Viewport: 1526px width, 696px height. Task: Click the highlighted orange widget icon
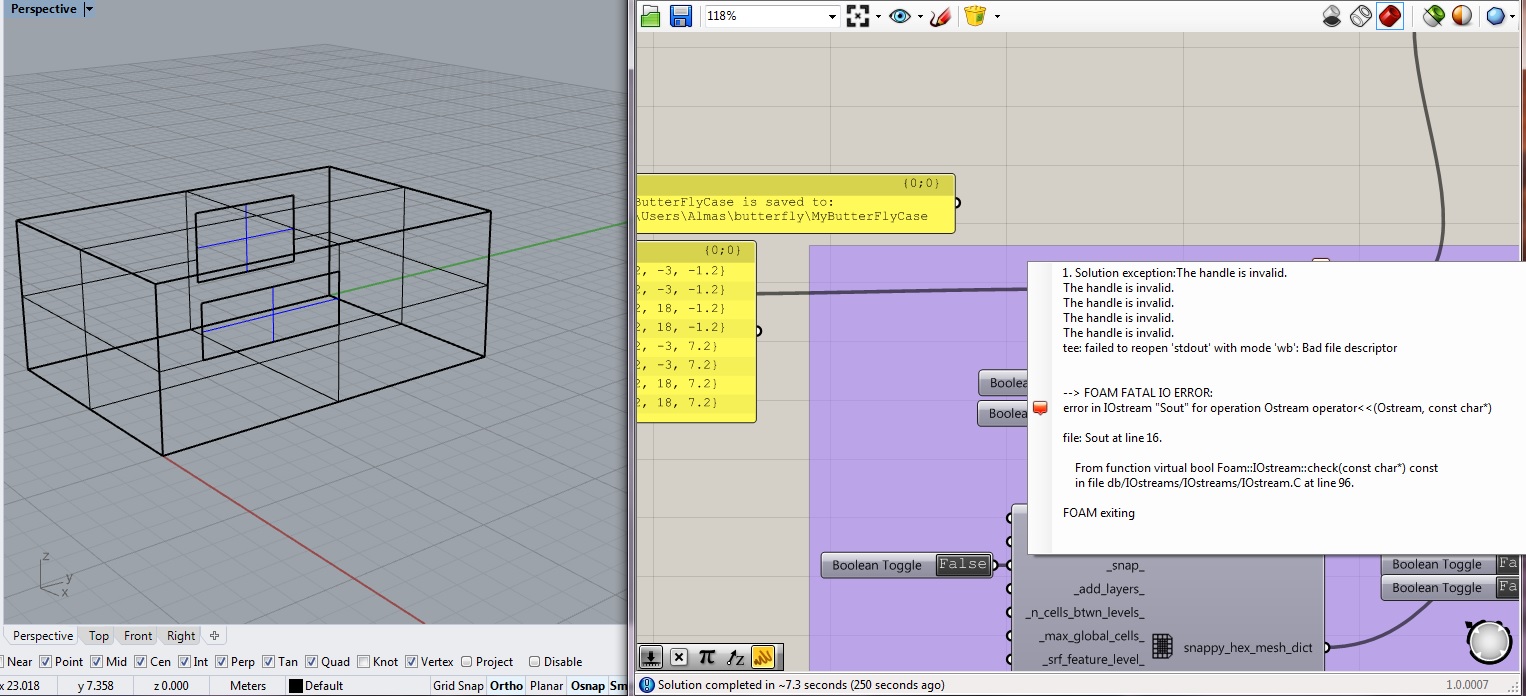[x=763, y=657]
